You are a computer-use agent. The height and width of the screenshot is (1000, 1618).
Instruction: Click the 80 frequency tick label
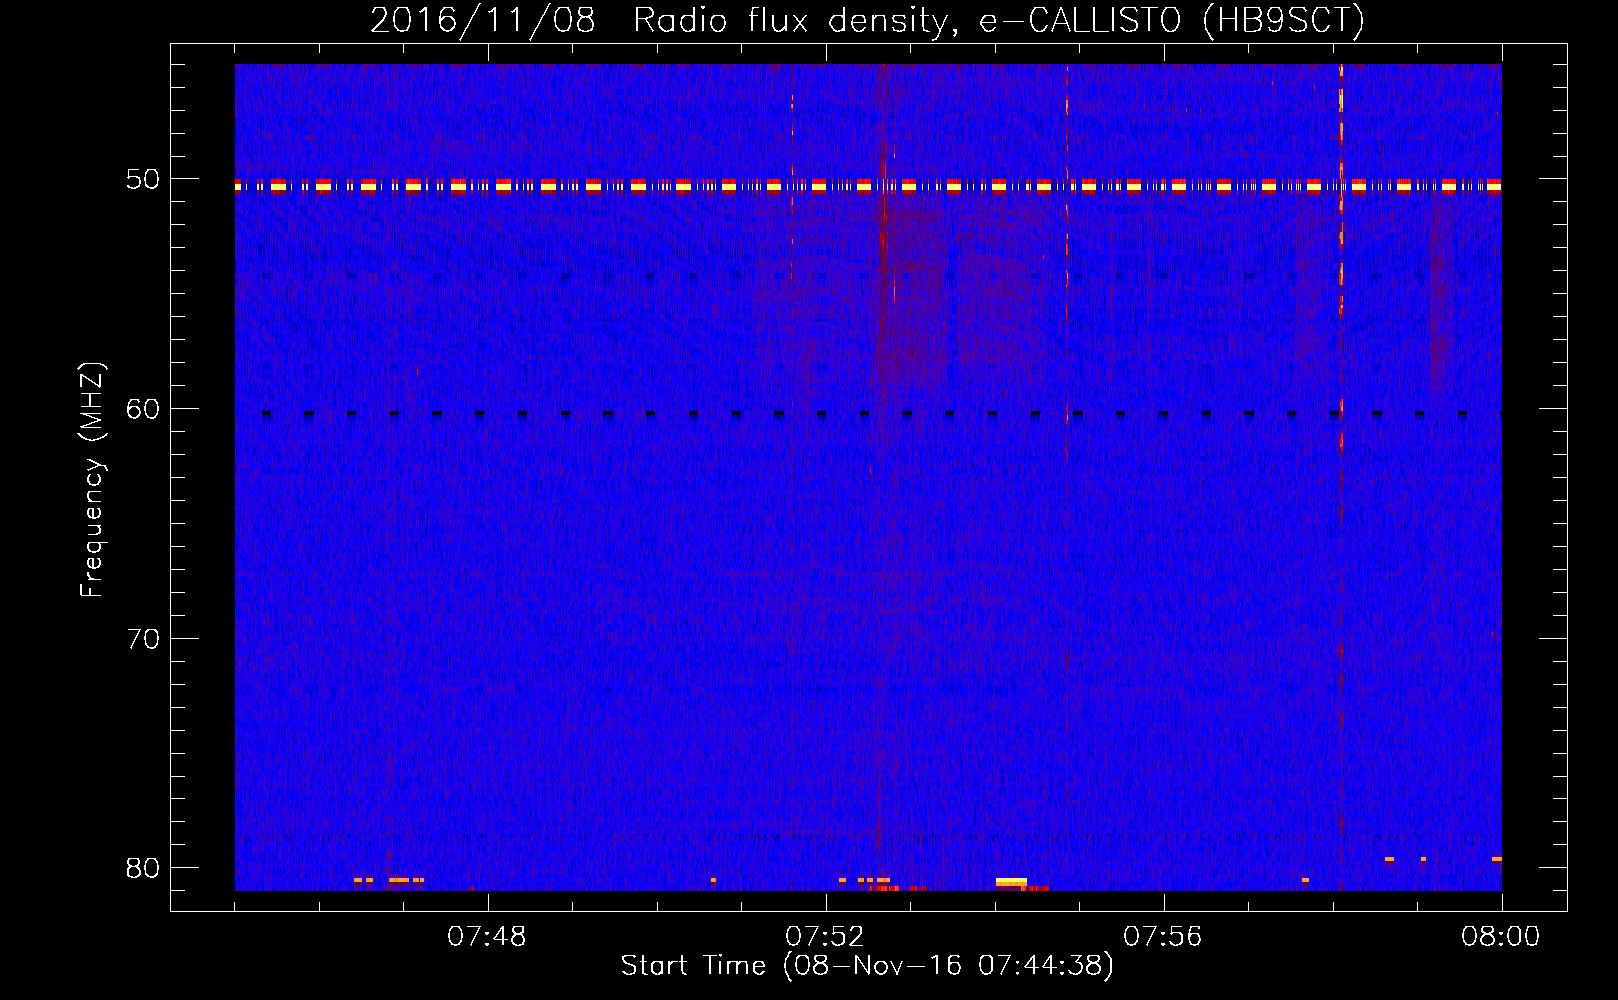tap(143, 868)
